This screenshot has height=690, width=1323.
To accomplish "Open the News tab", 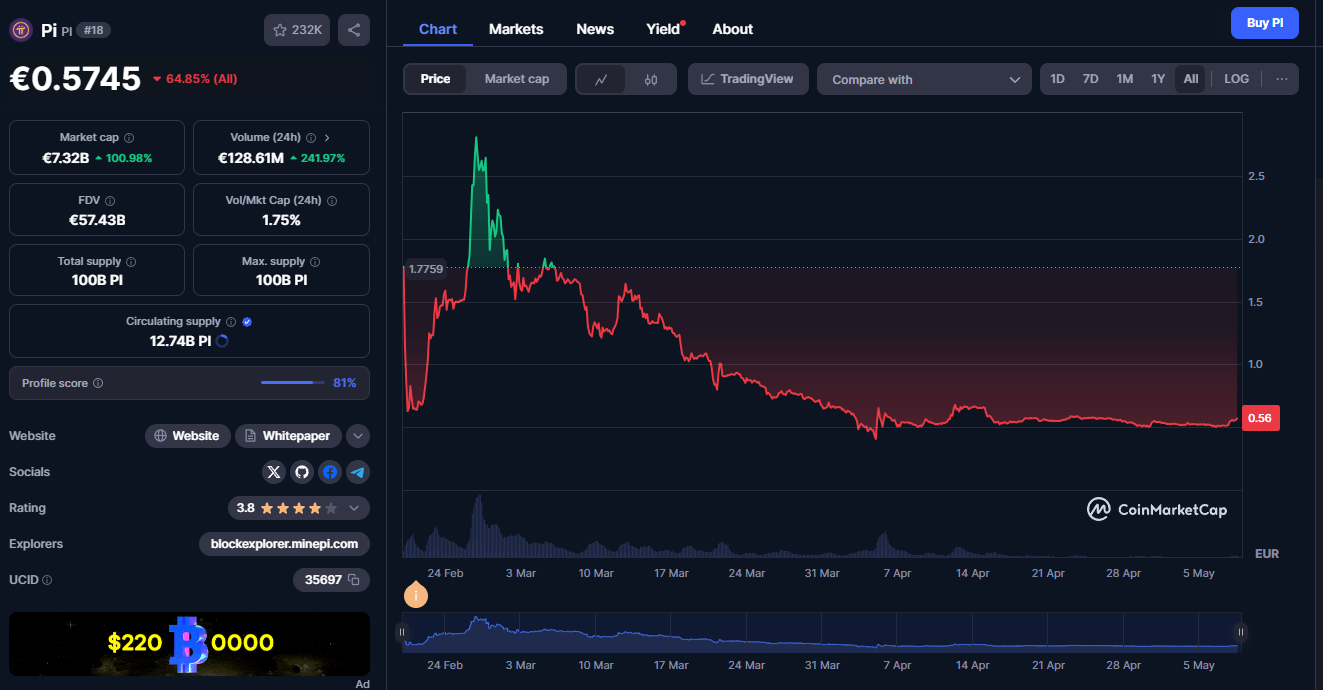I will click(595, 29).
